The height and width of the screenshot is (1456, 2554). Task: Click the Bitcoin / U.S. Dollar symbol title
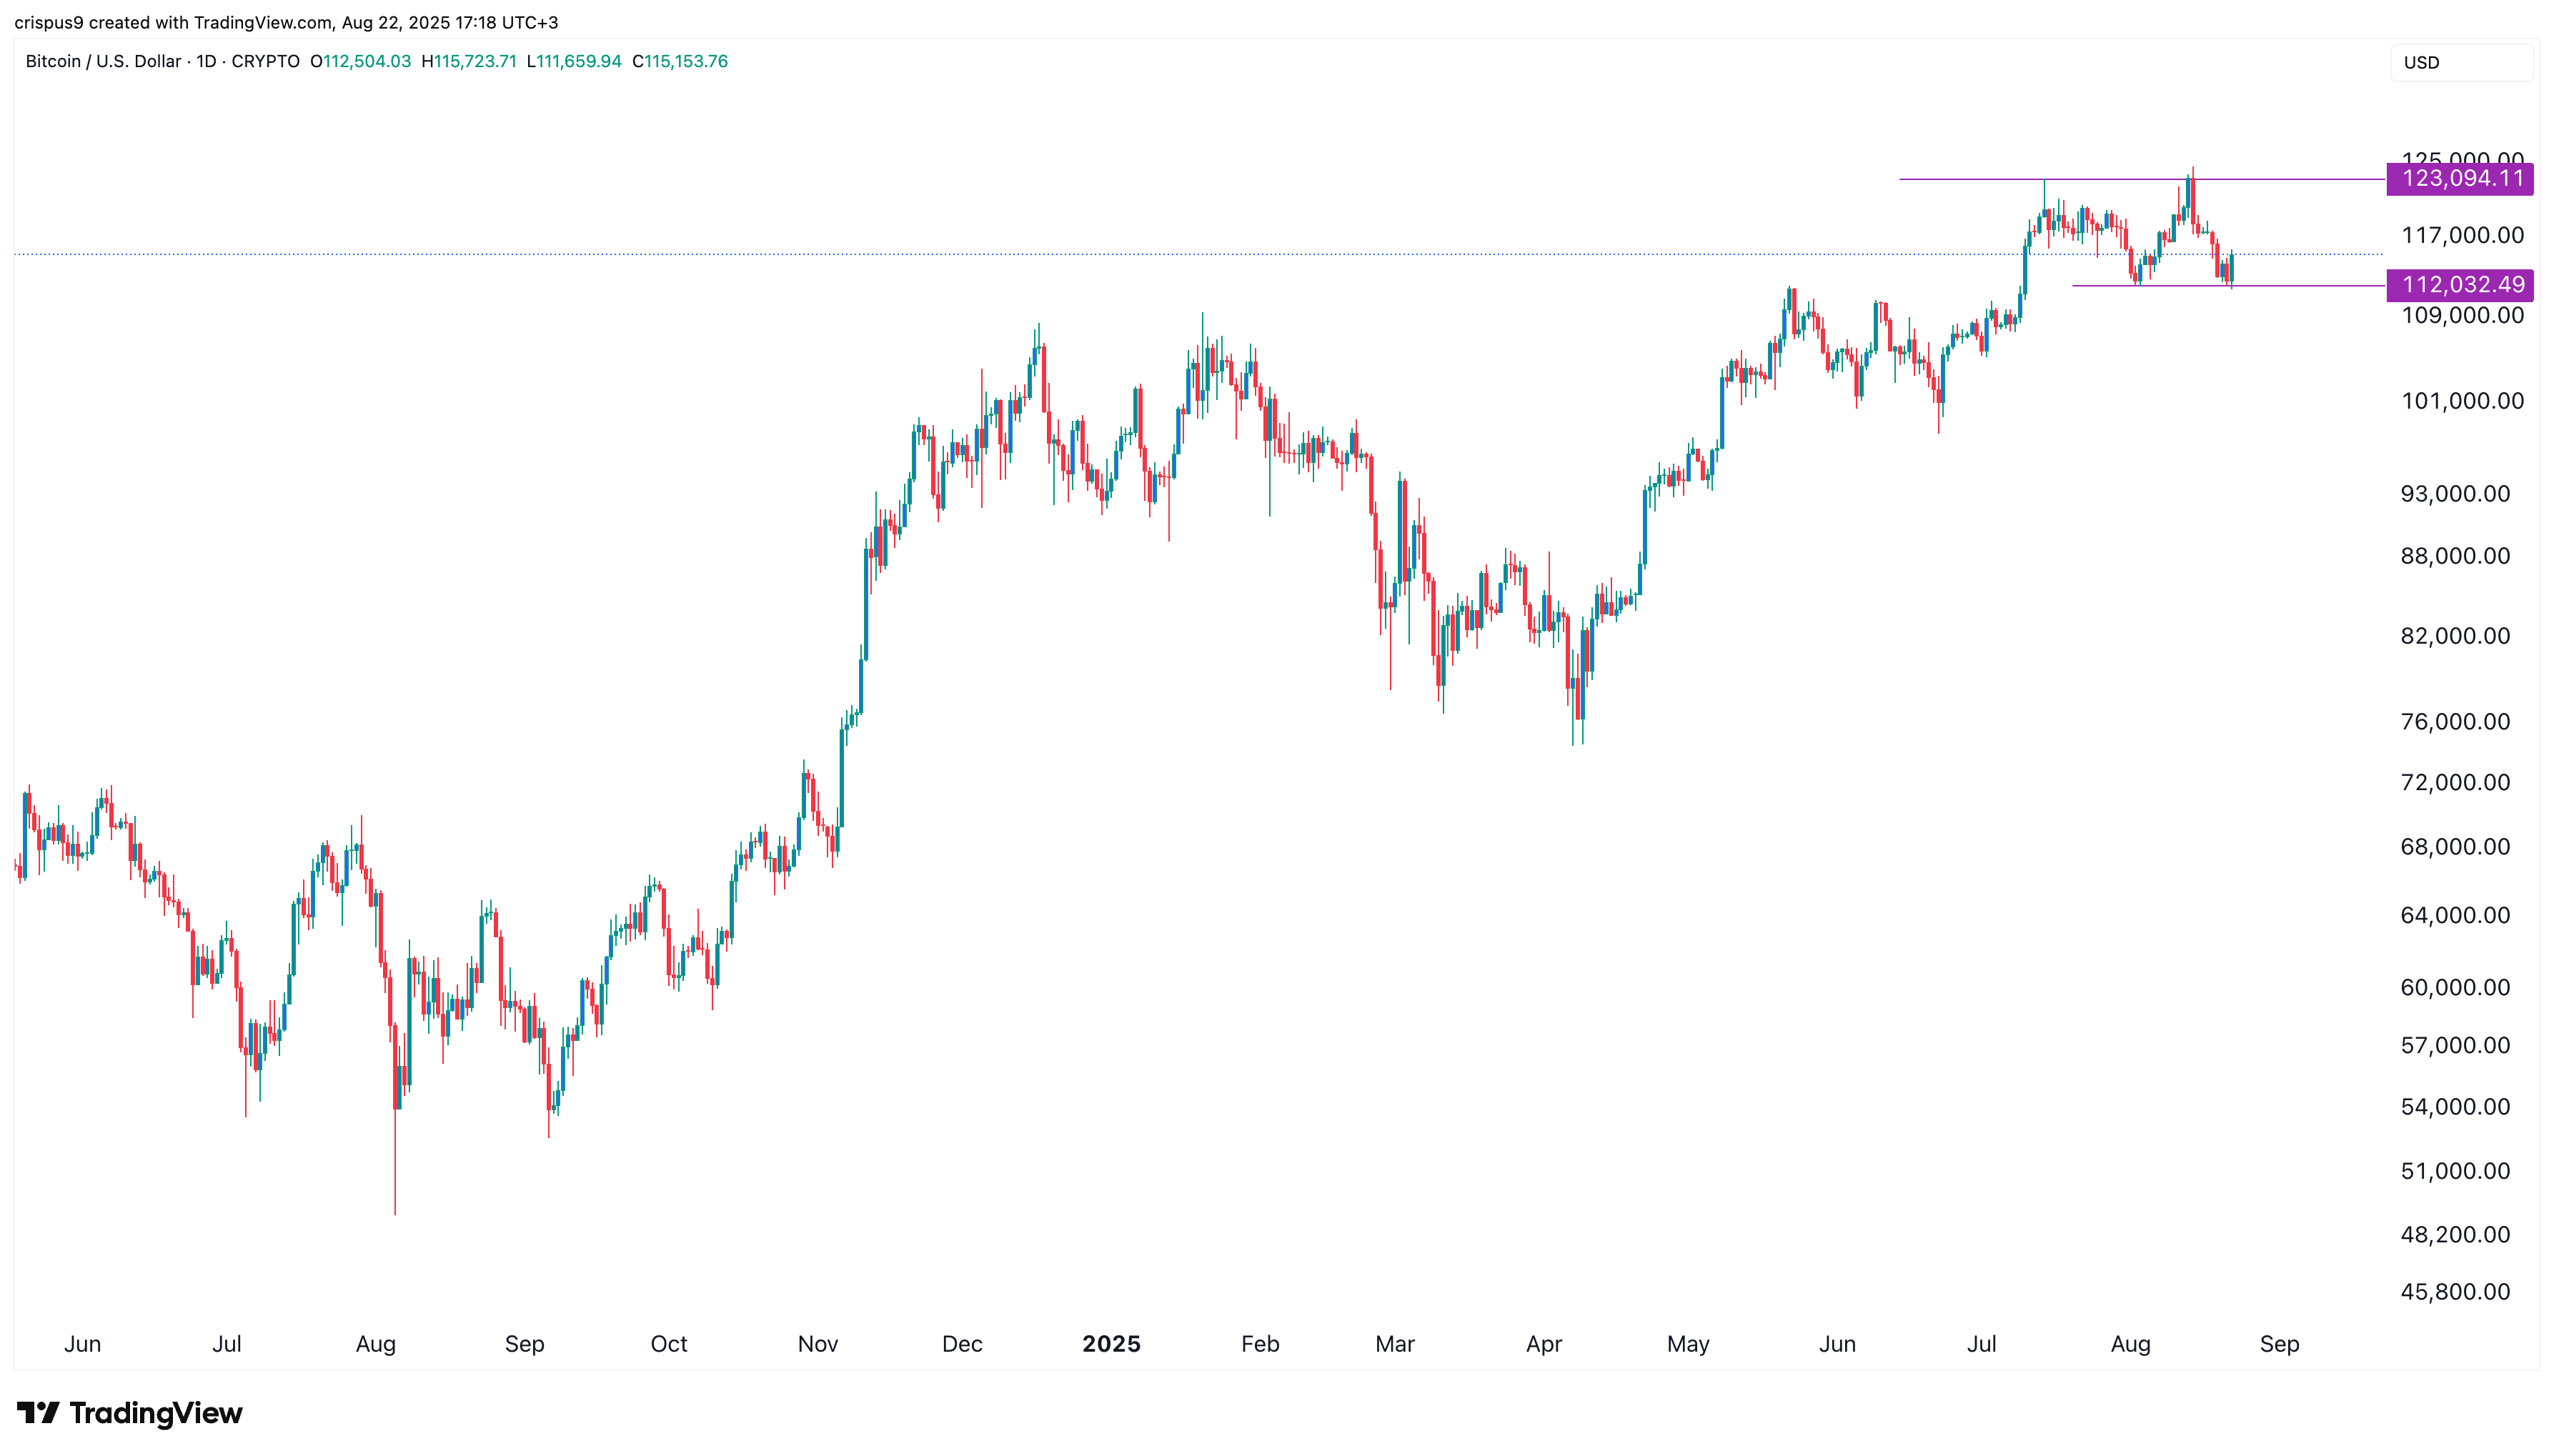[103, 61]
